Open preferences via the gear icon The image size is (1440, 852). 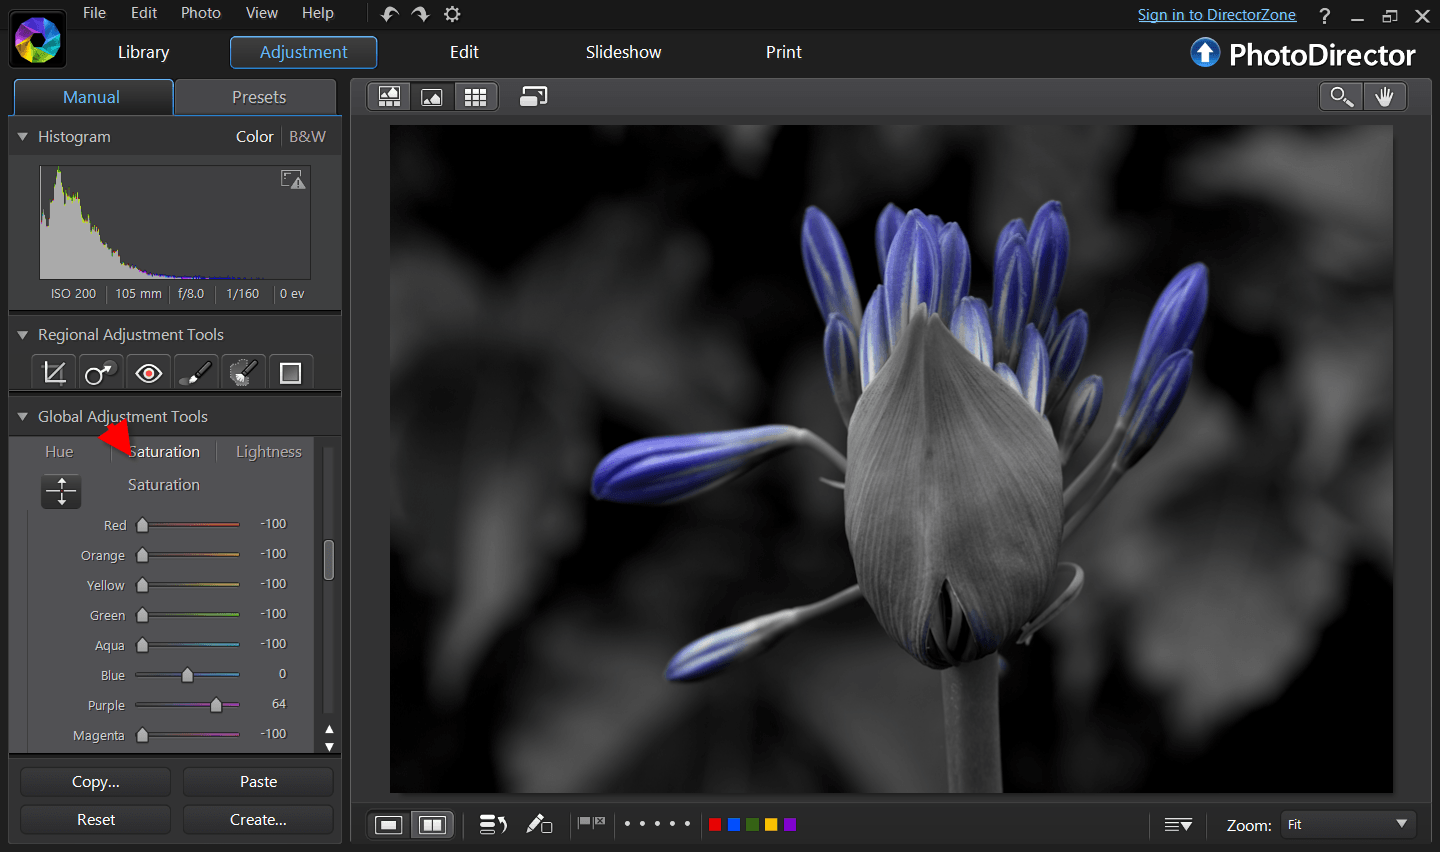click(452, 14)
